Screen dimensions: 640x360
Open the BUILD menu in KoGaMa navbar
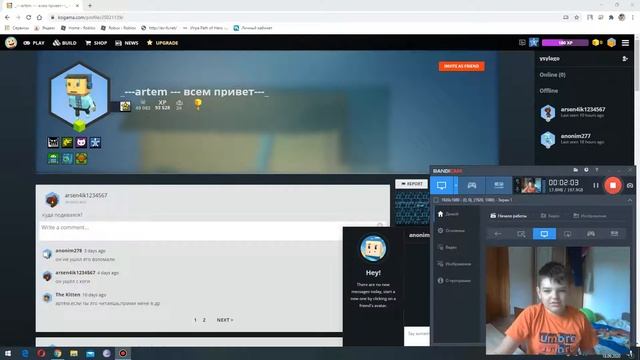click(x=64, y=43)
